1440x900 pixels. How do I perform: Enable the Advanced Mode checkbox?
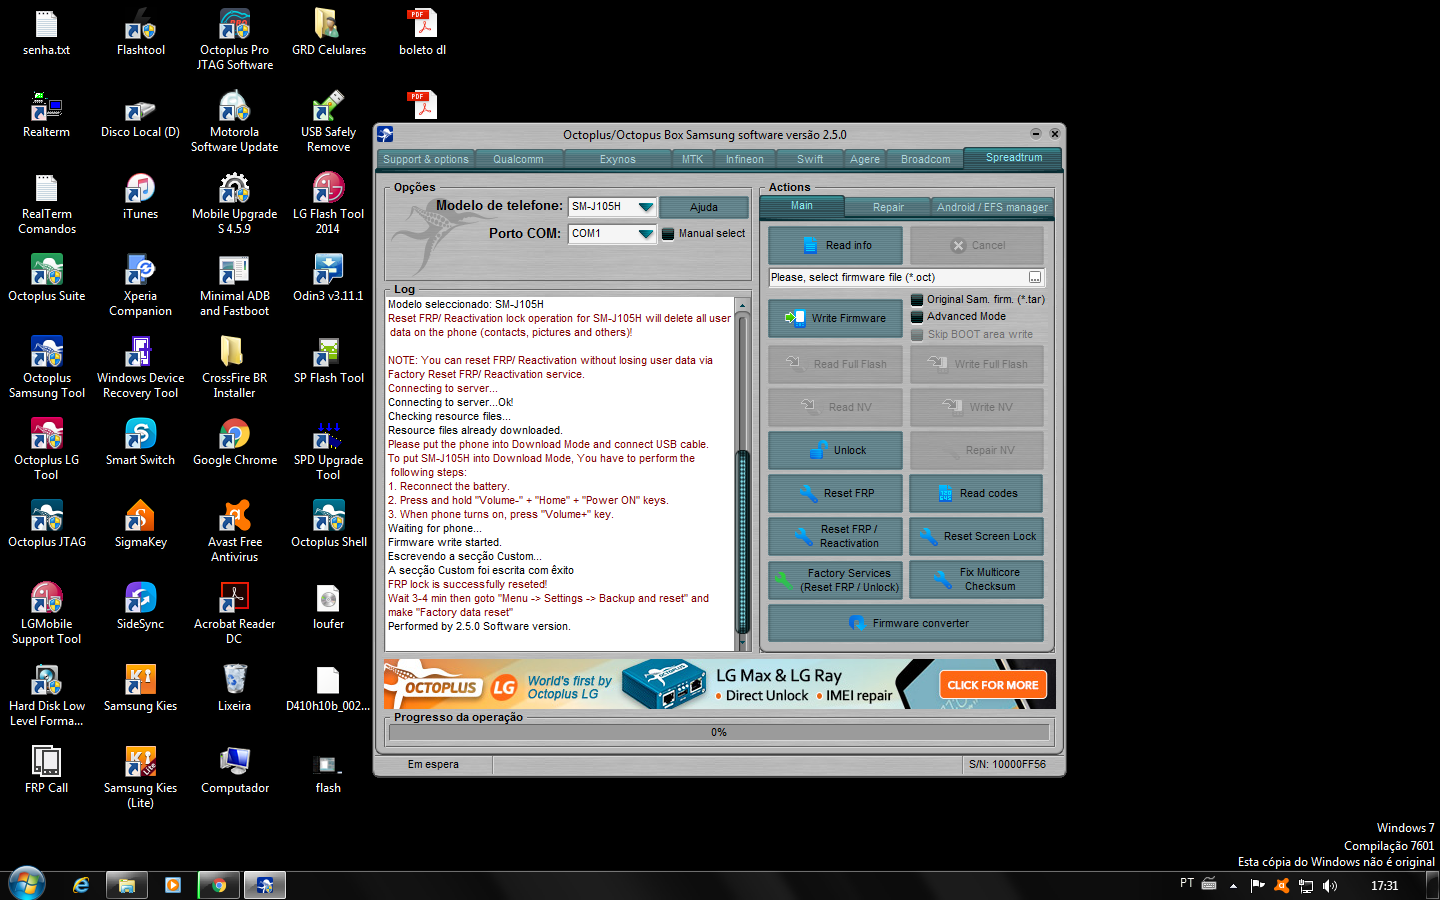pos(917,317)
